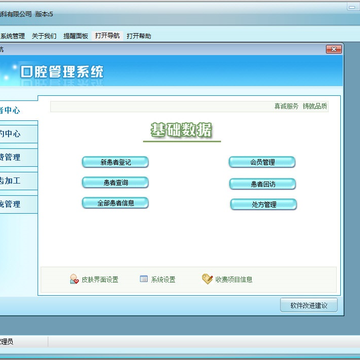Open the 收费项目信息 link text
Viewport: 360px width, 360px height.
point(233,280)
